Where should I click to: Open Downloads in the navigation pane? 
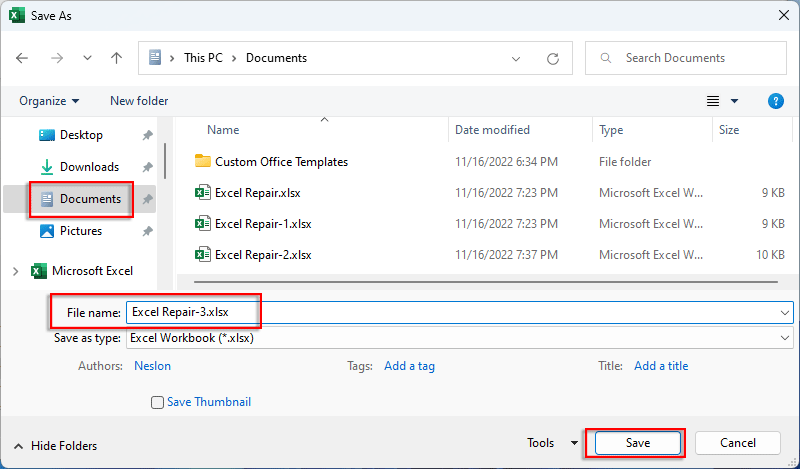pos(88,167)
